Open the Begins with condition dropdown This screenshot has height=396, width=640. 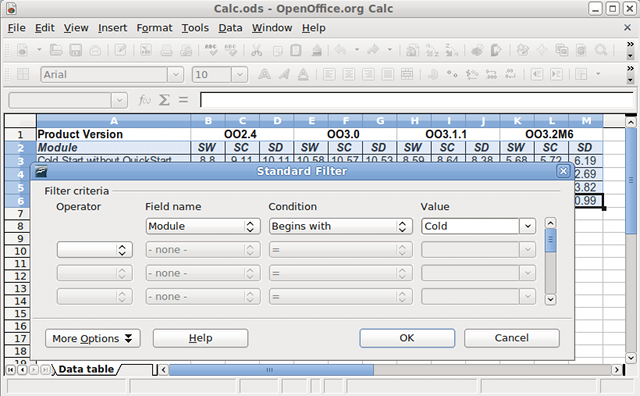(340, 226)
